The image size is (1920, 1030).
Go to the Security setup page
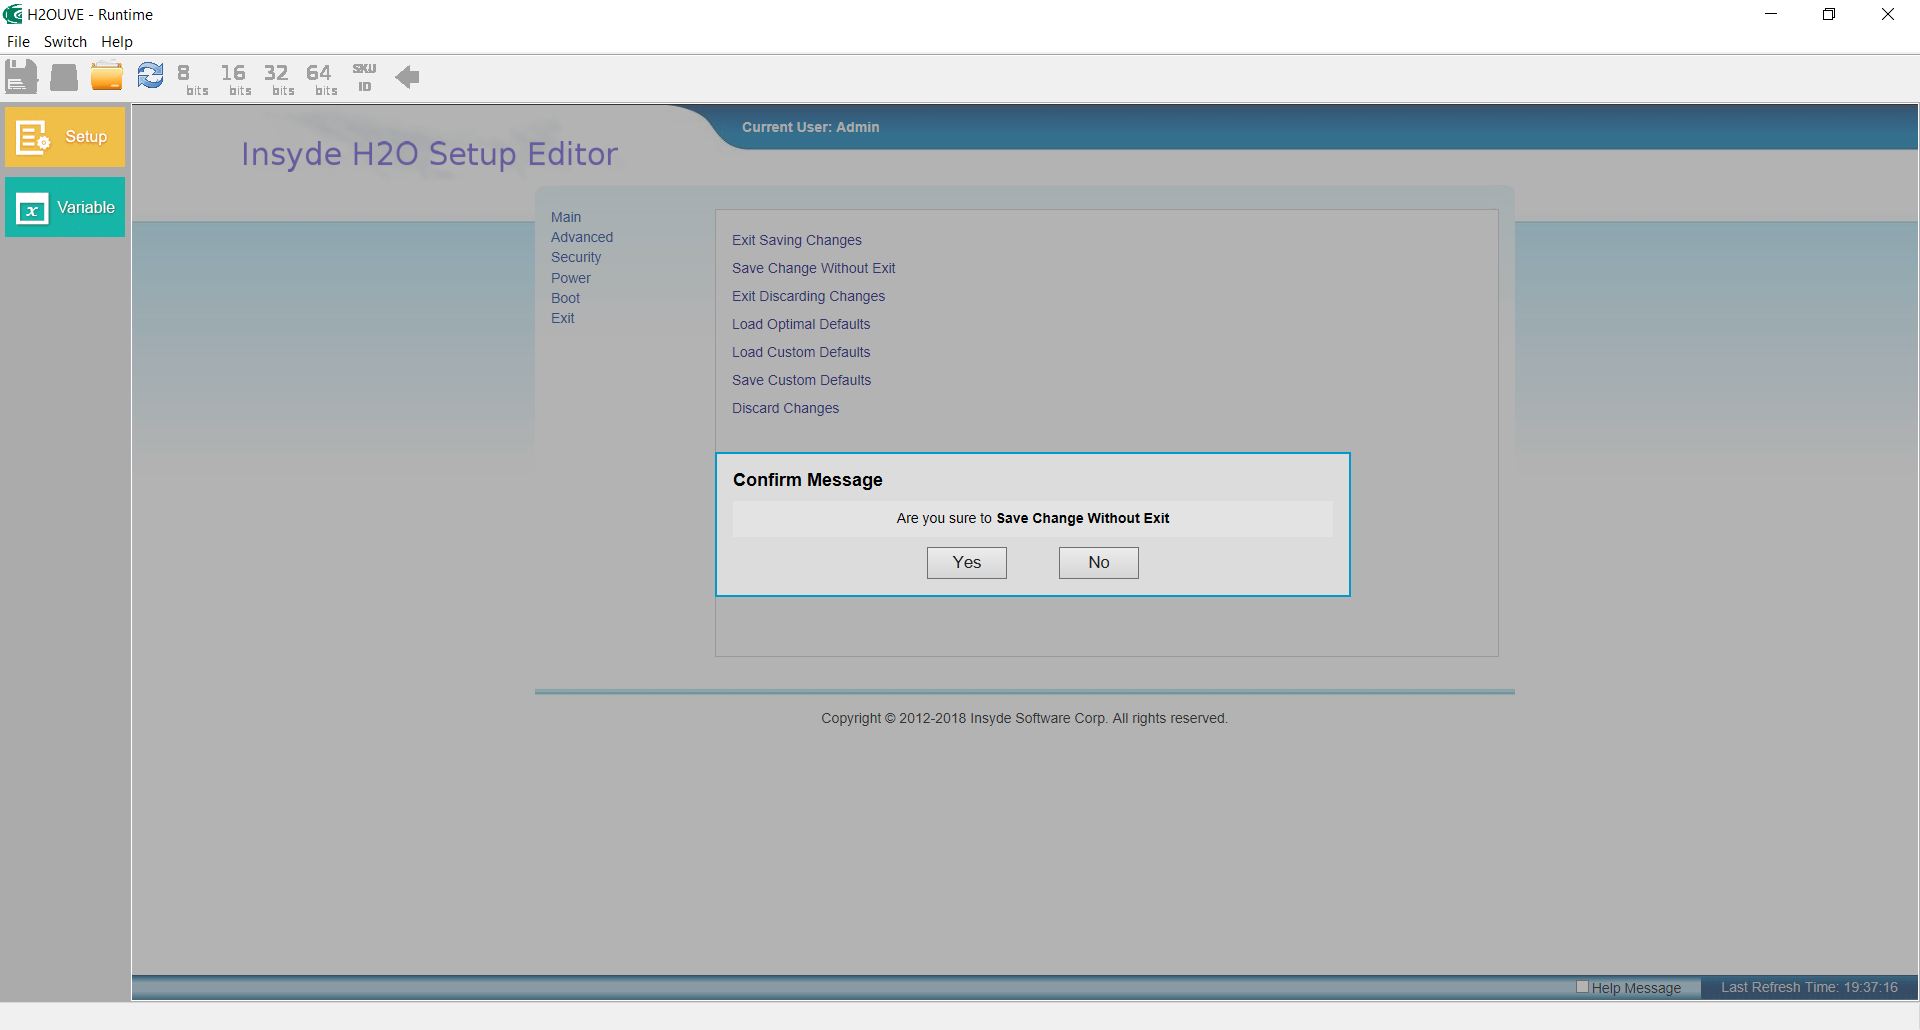(x=576, y=257)
